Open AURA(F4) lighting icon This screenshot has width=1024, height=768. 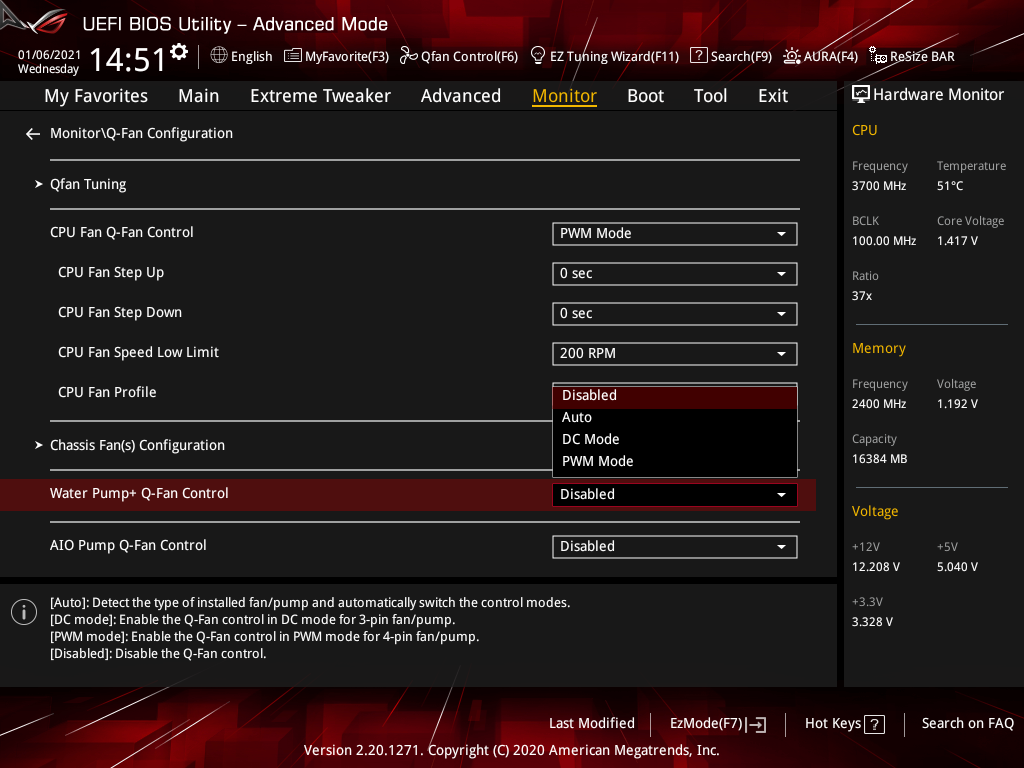pos(792,56)
